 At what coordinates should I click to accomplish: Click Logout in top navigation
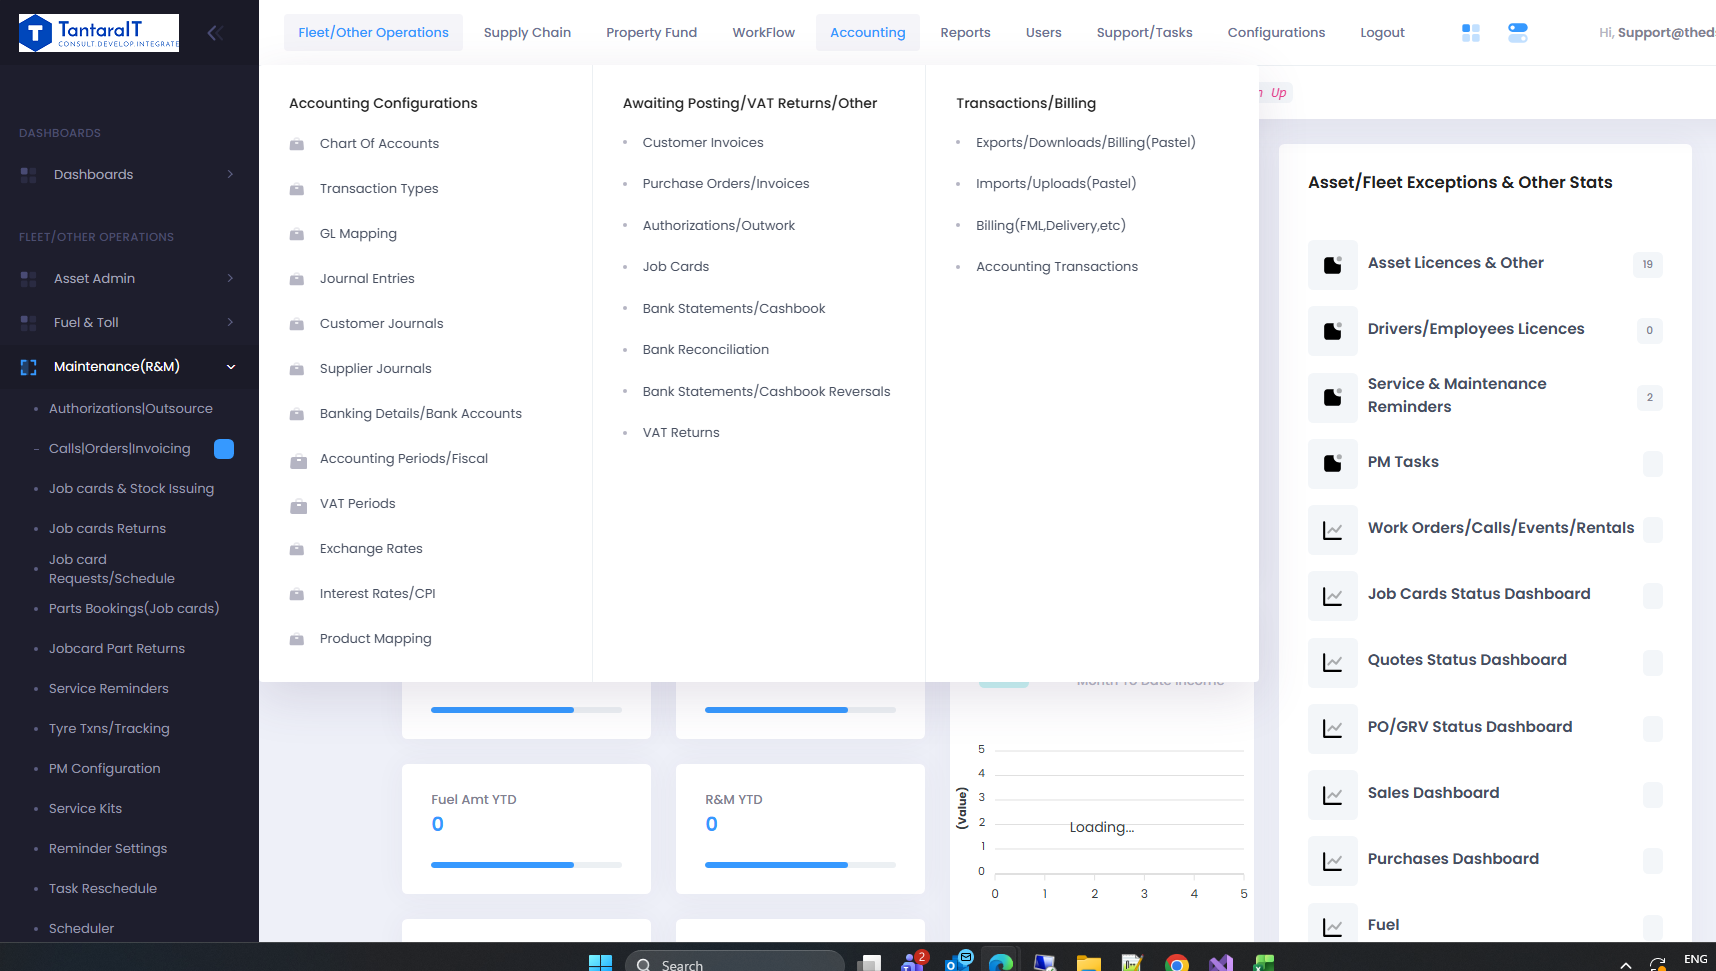pyautogui.click(x=1382, y=33)
